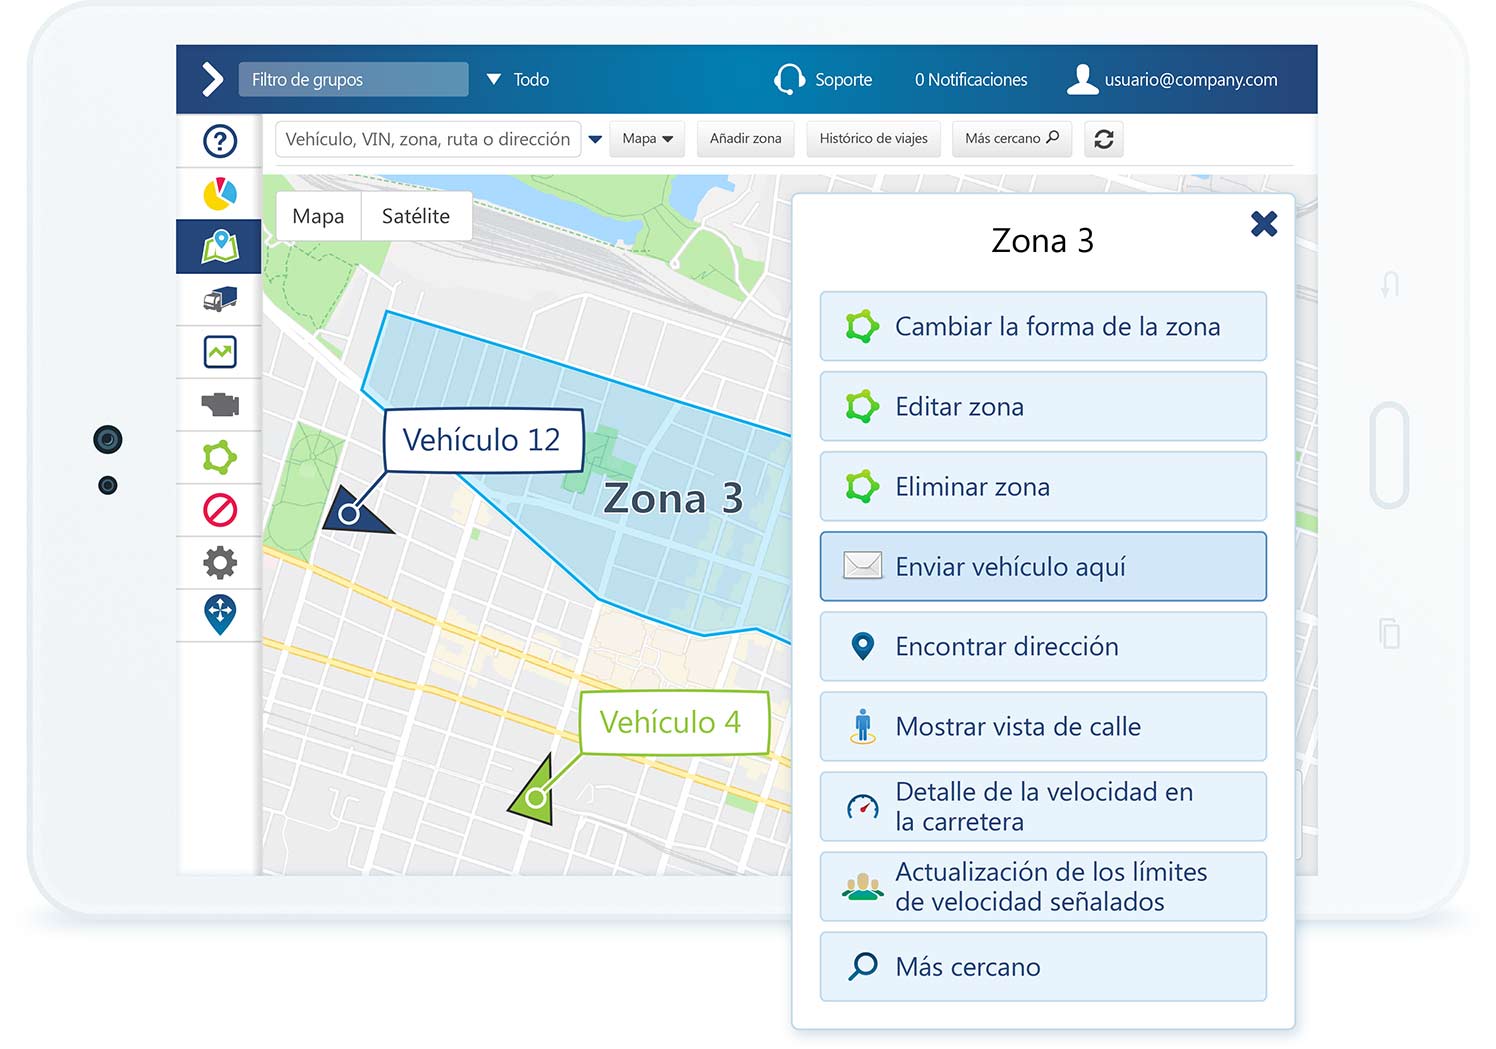Choose Encontrar dirección
The height and width of the screenshot is (1049, 1496).
(x=1043, y=646)
